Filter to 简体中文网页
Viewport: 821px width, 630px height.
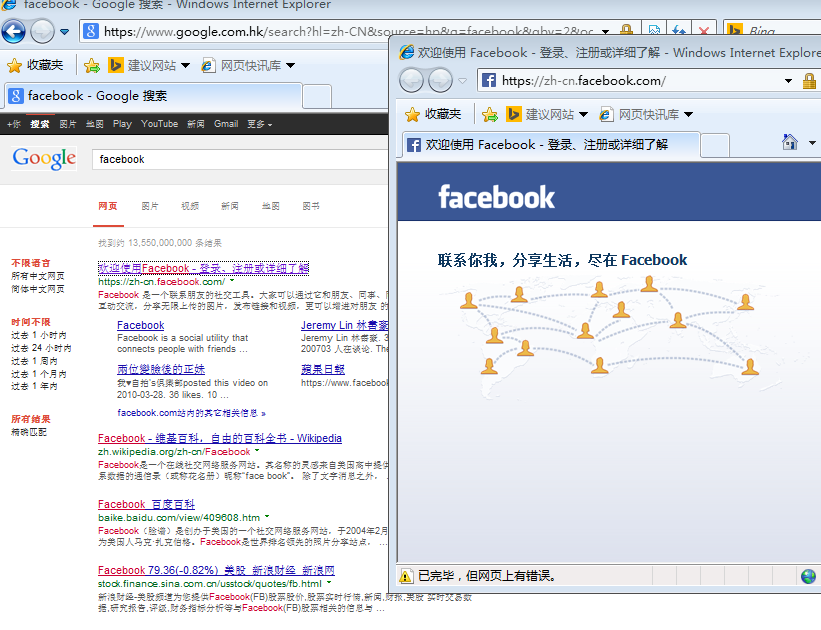tap(38, 289)
